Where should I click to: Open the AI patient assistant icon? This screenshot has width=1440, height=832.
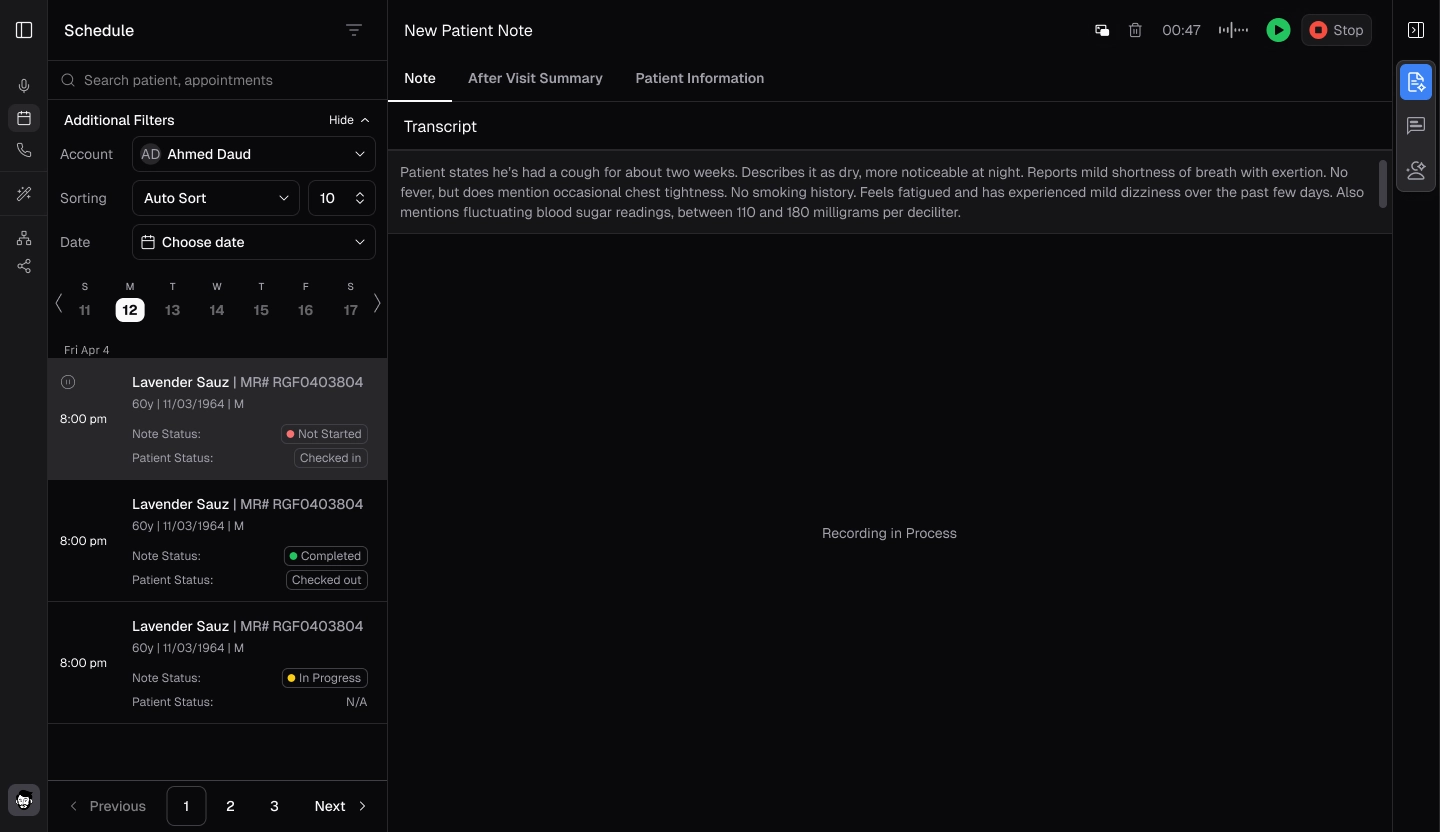1416,170
